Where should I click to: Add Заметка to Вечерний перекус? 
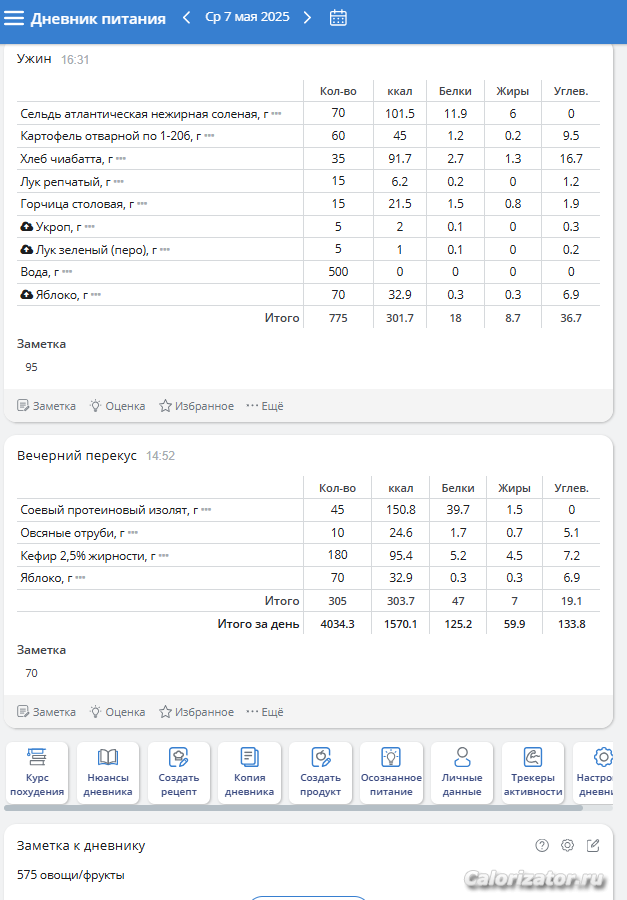click(47, 712)
